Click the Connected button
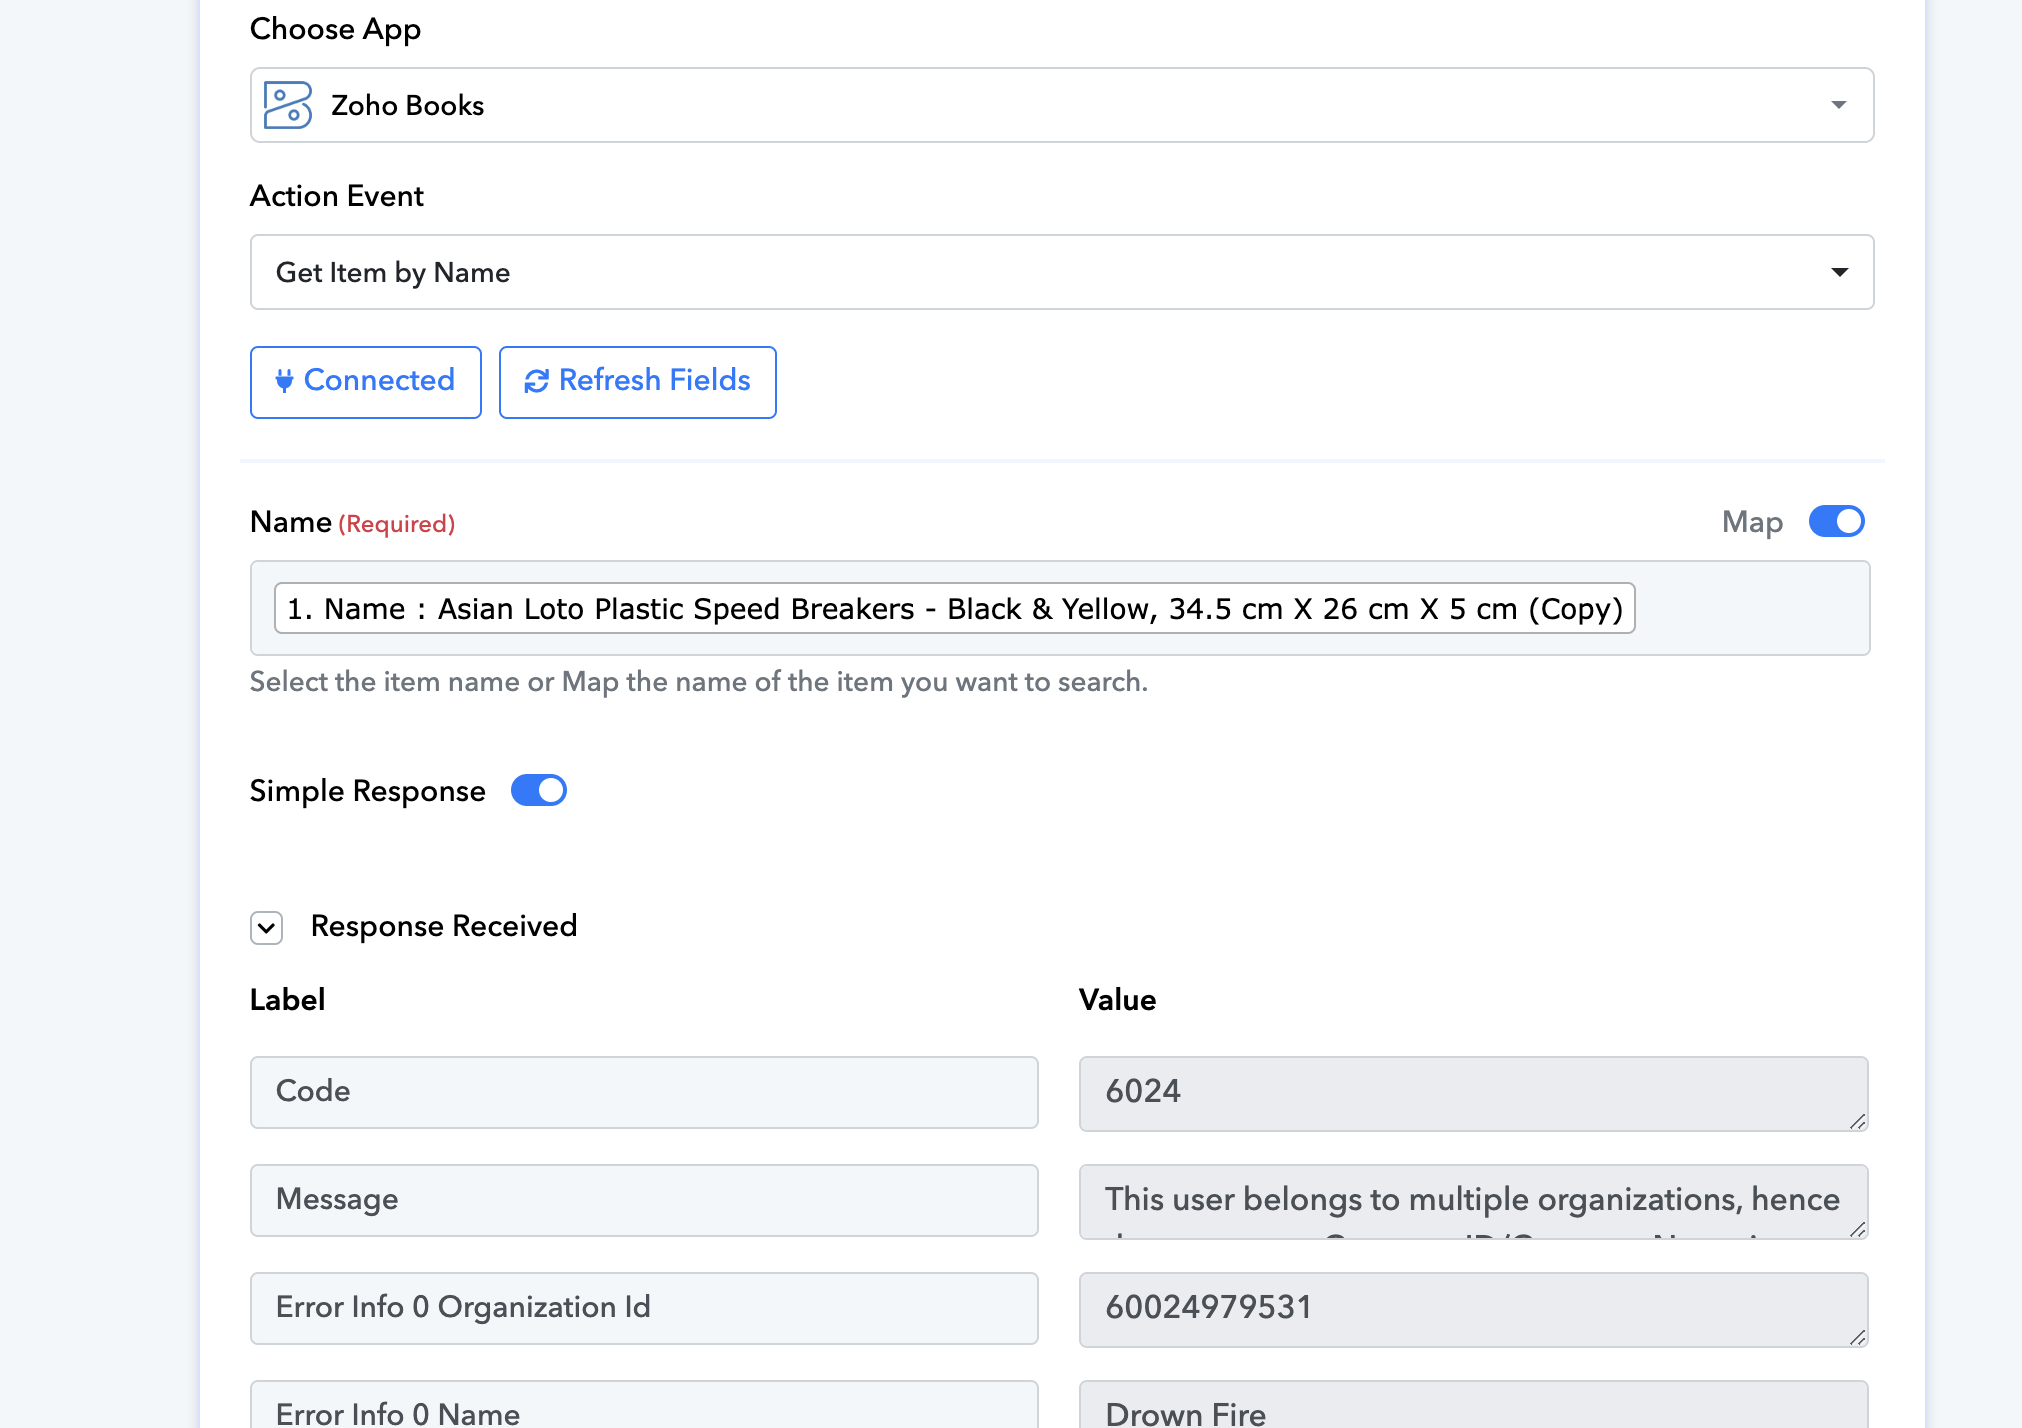The image size is (2022, 1428). coord(365,381)
